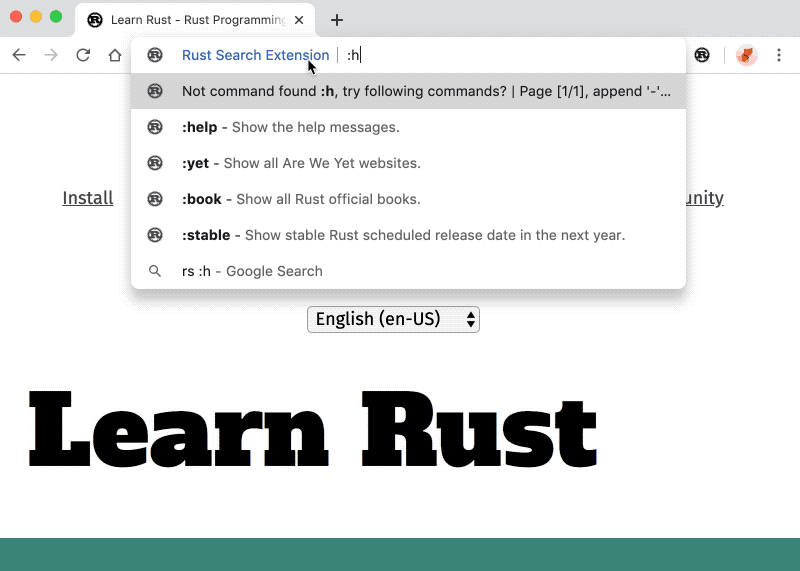Reload the current page
The width and height of the screenshot is (800, 571).
(x=83, y=55)
